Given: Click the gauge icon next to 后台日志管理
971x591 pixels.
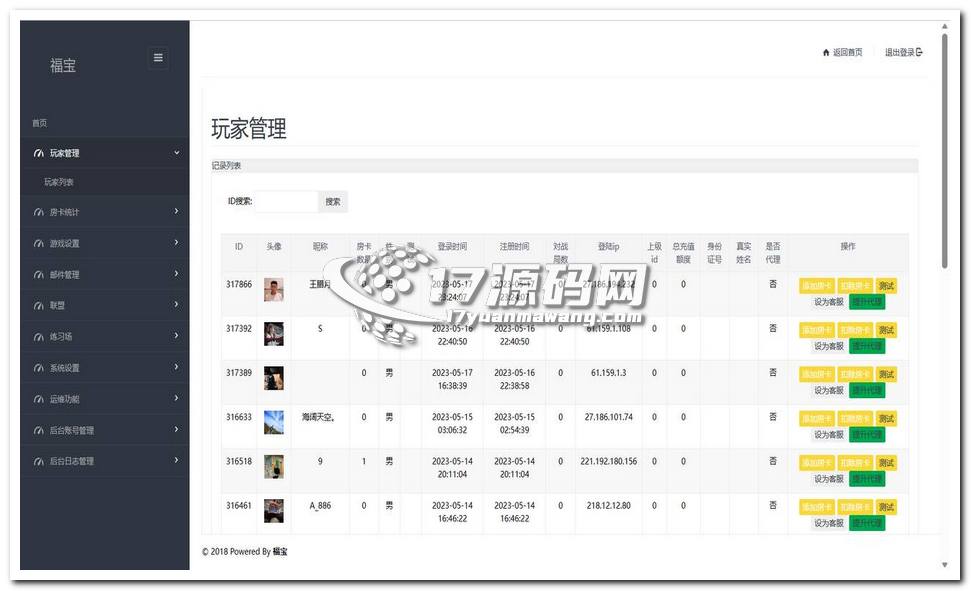Looking at the screenshot, I should point(39,462).
